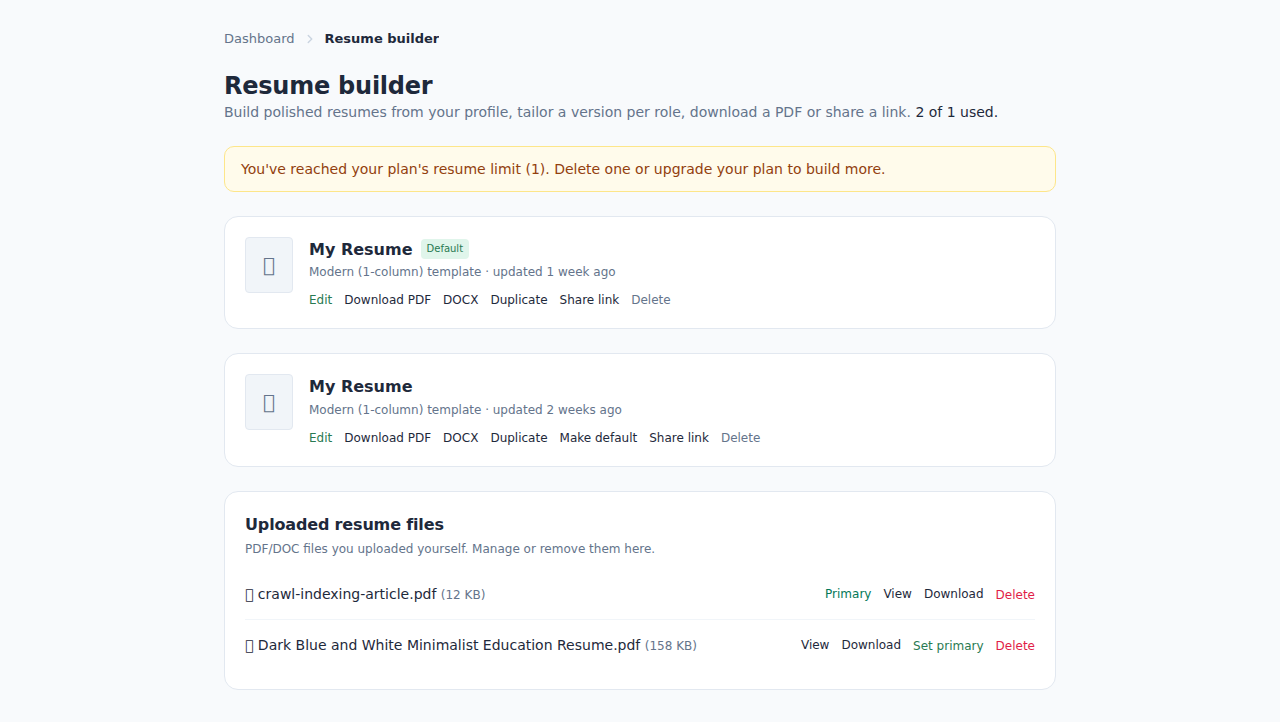Click the resume limit warning banner
1280x722 pixels.
click(640, 169)
